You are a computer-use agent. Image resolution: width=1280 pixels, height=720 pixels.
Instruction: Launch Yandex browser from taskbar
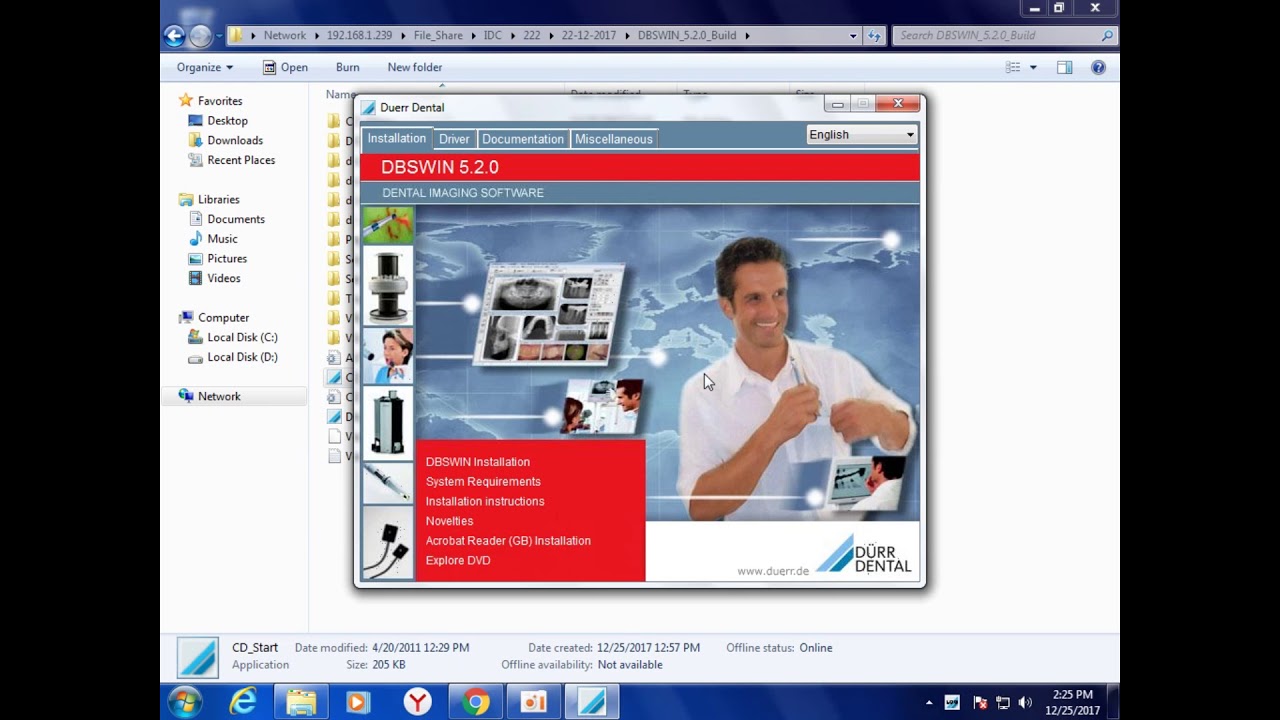click(418, 702)
